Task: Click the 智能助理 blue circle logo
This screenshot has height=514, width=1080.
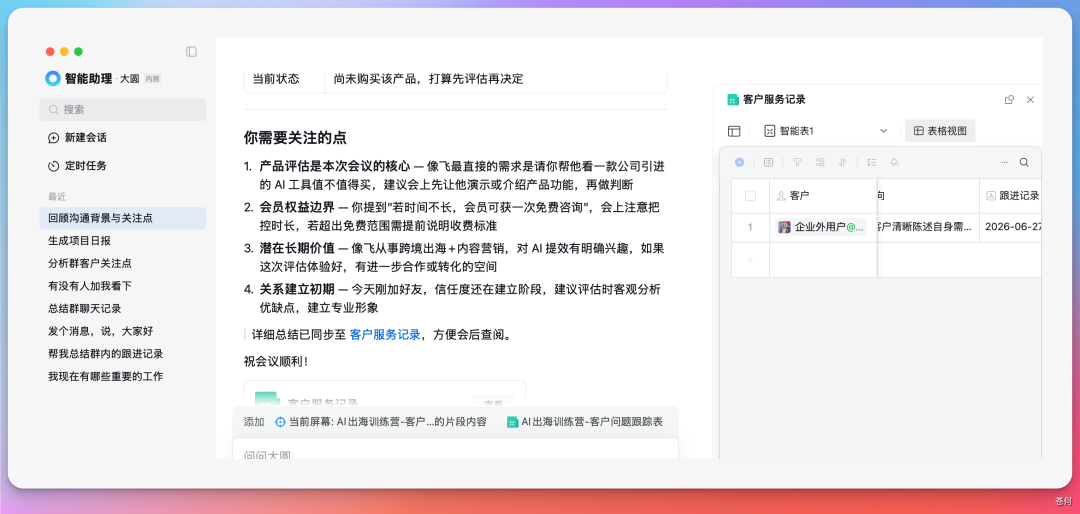Action: tap(53, 79)
